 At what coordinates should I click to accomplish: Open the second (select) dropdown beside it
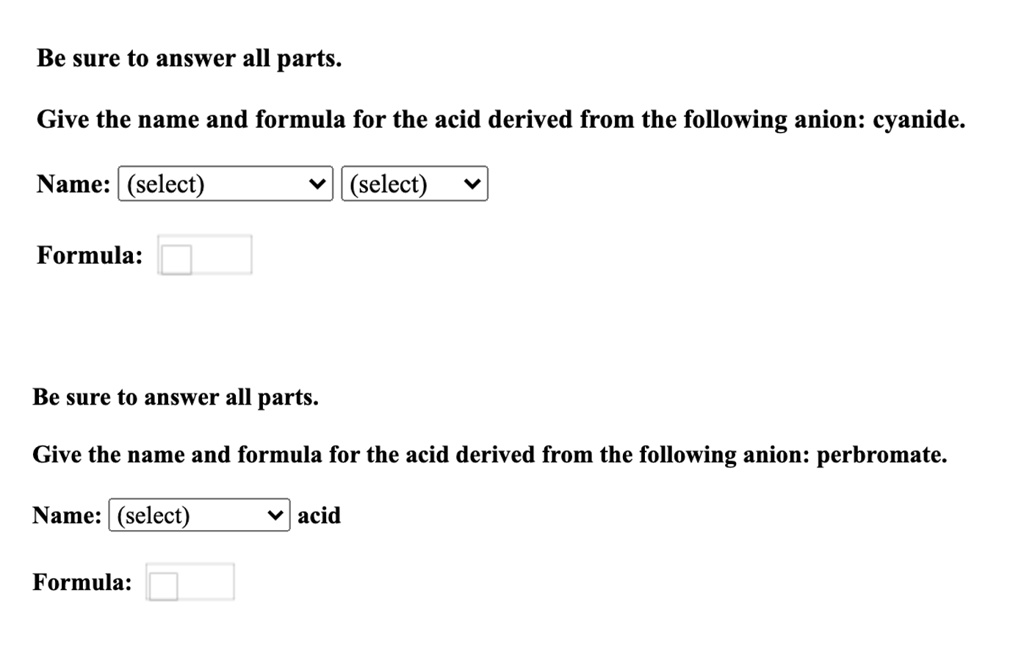pos(413,183)
